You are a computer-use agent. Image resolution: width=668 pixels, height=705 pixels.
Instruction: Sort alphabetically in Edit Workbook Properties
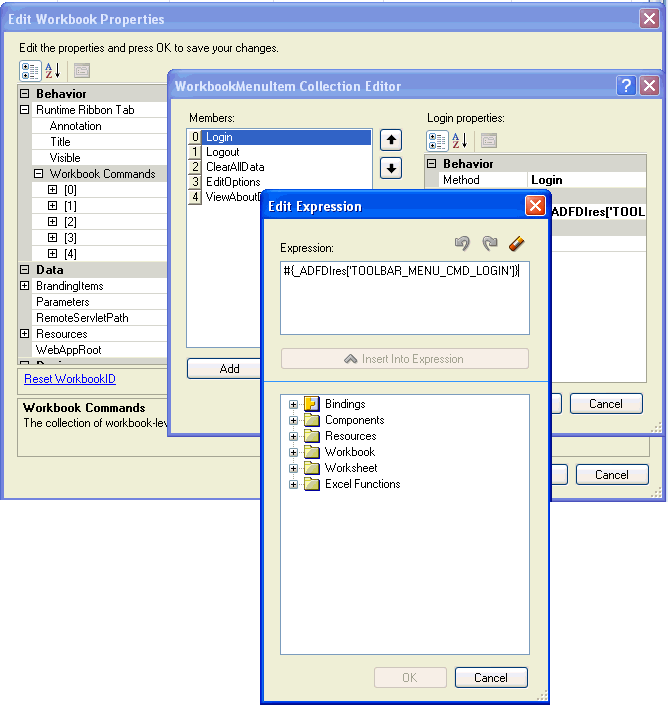tap(53, 71)
